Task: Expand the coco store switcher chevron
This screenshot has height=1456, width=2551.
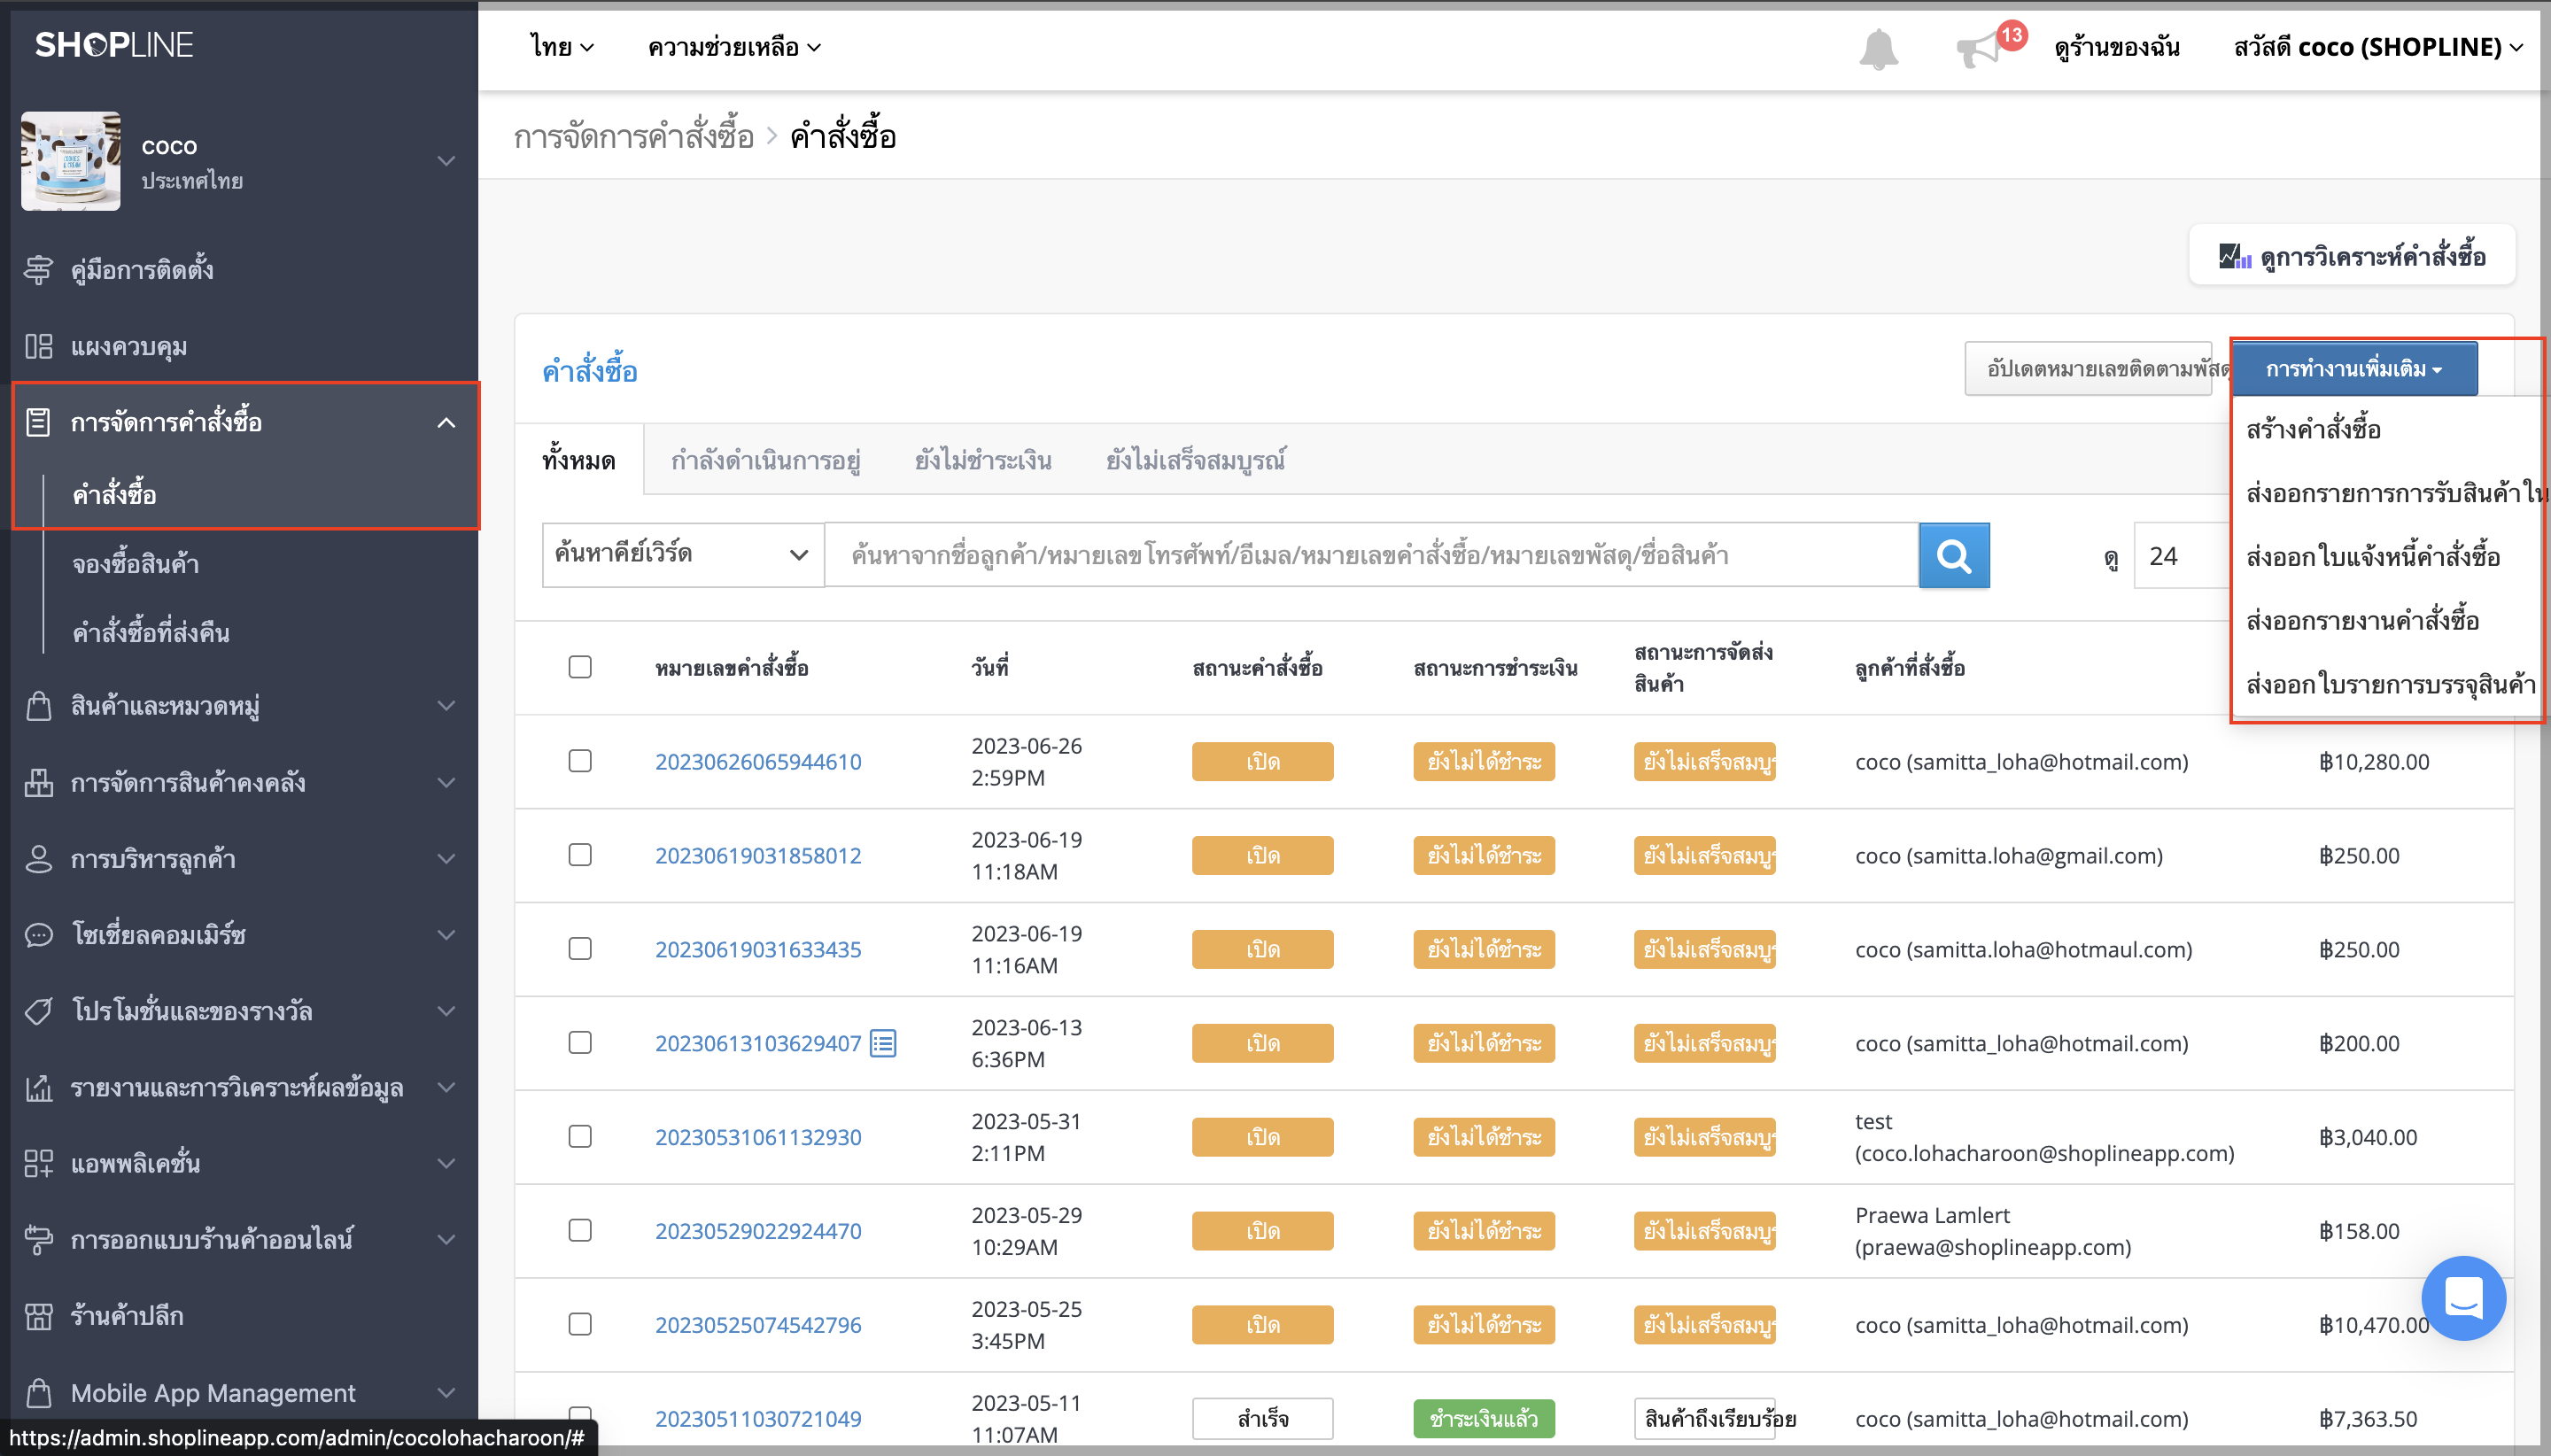Action: coord(446,161)
